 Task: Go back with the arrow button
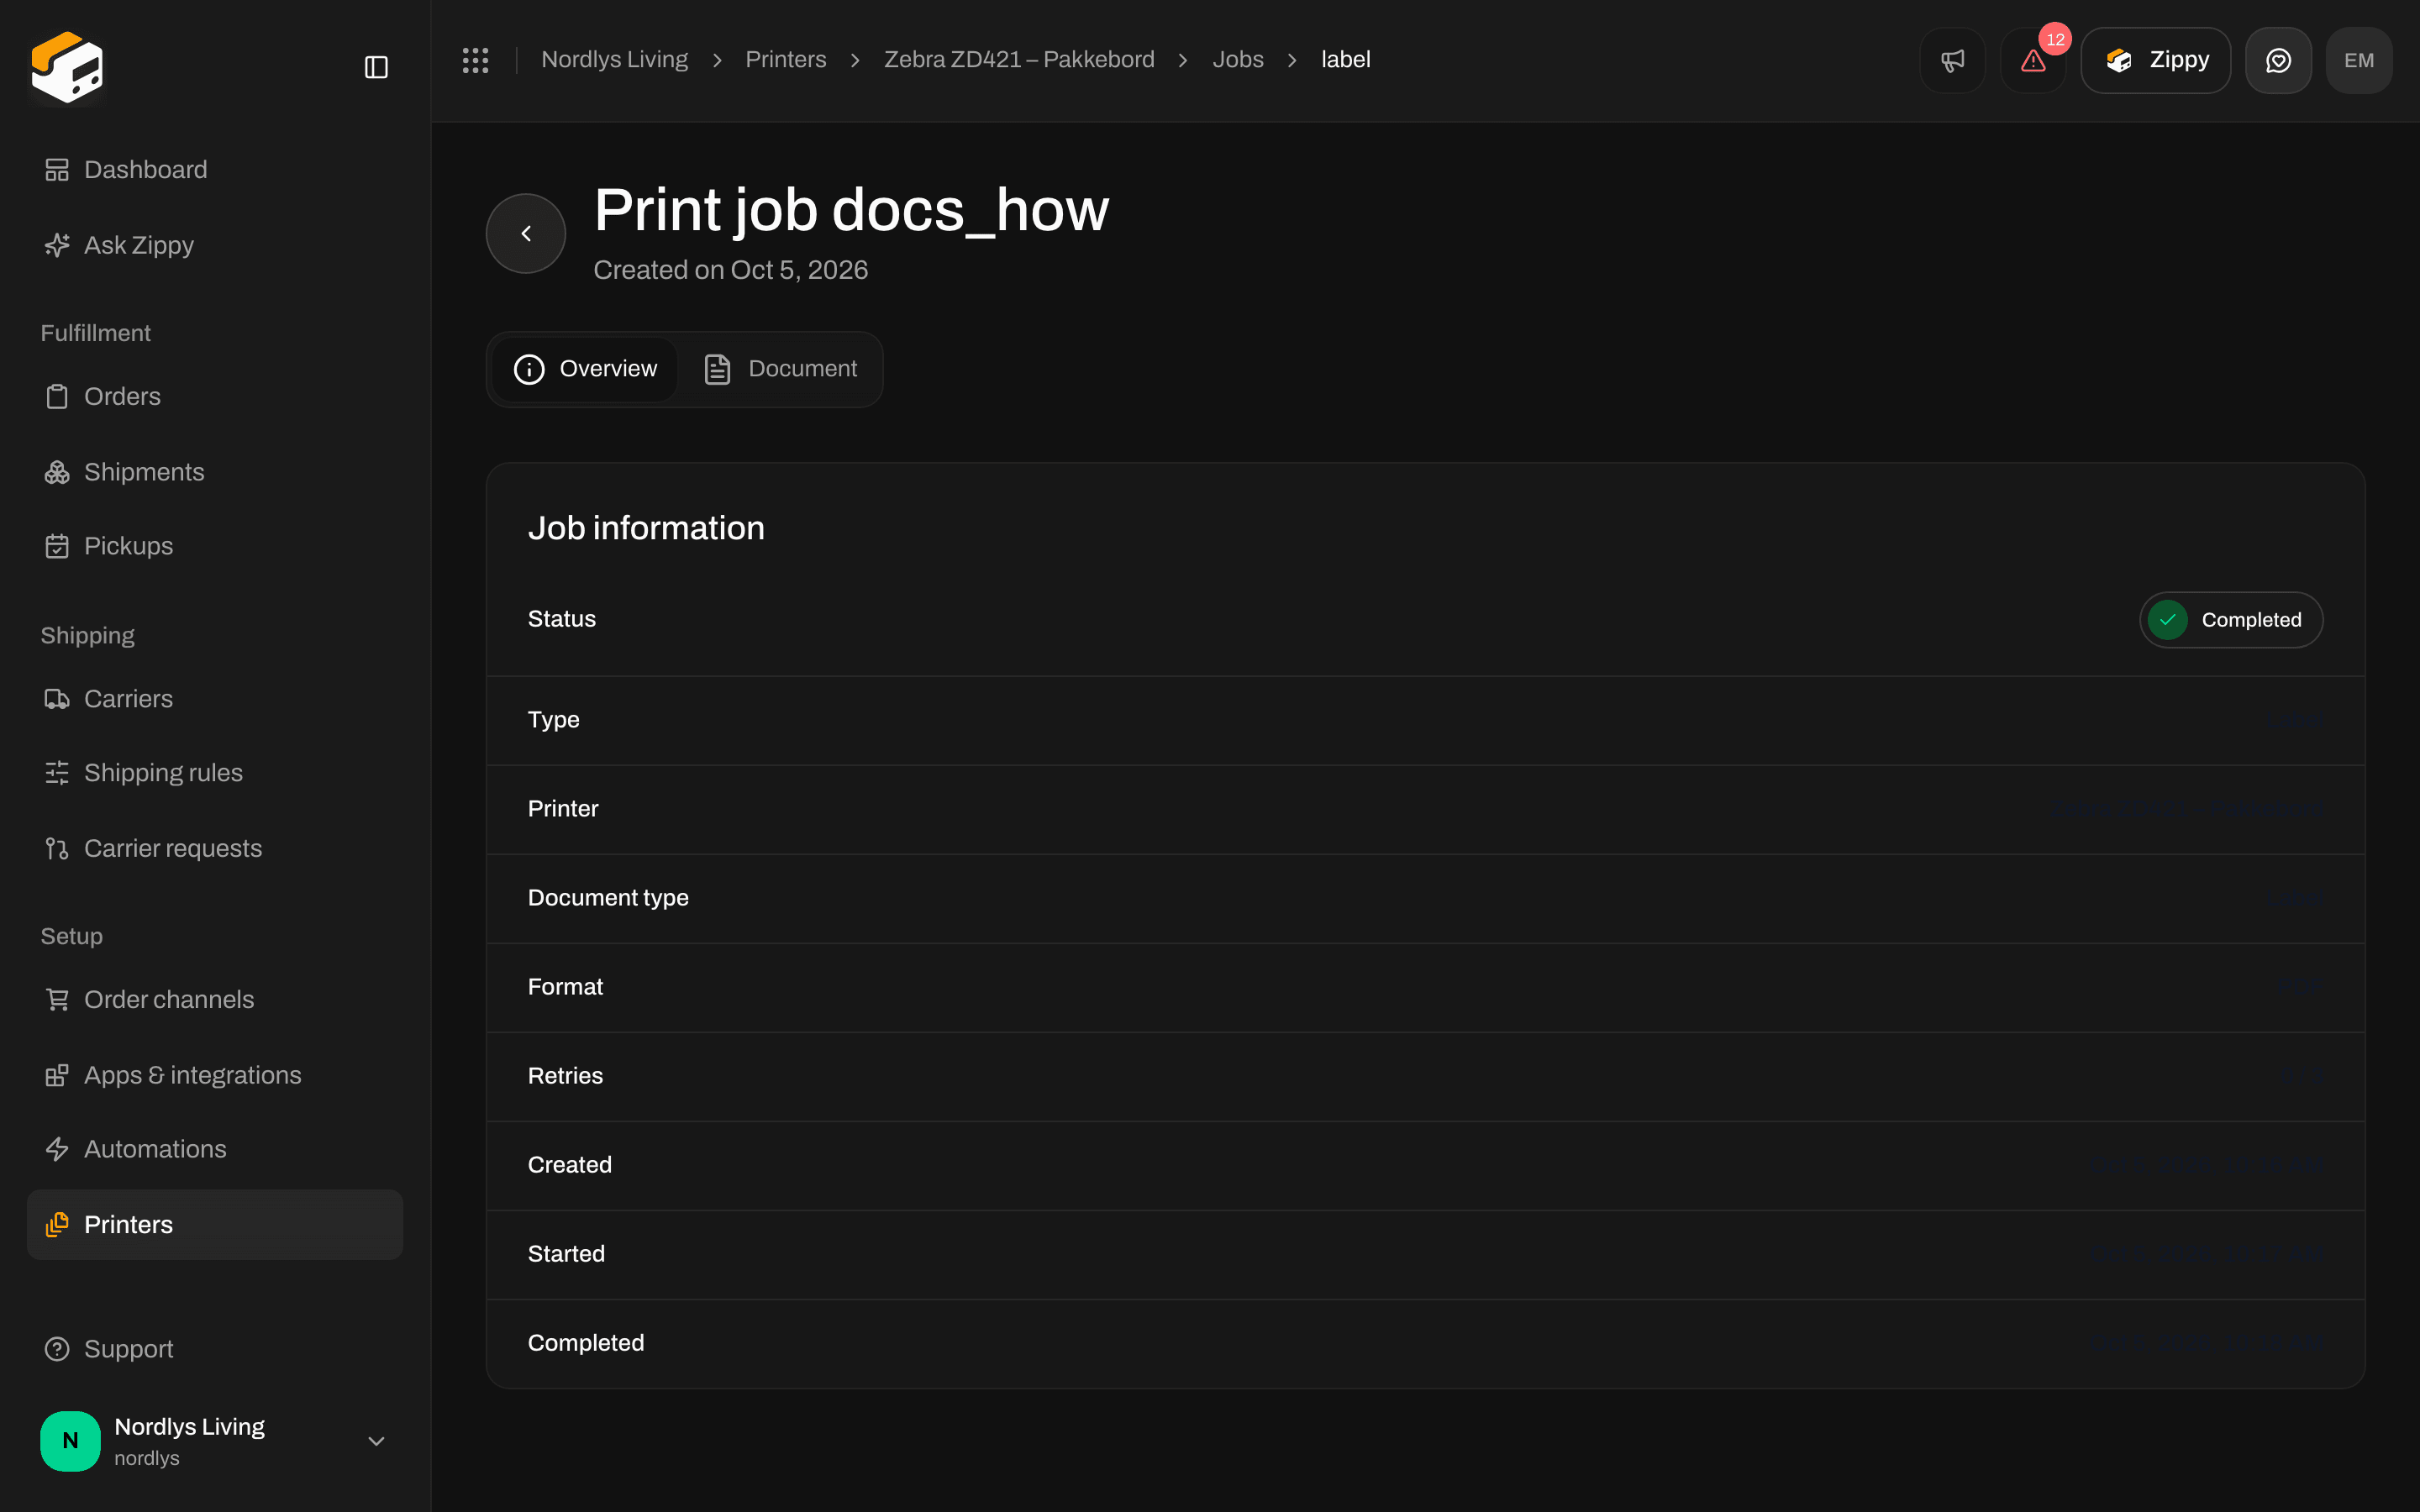coord(526,233)
